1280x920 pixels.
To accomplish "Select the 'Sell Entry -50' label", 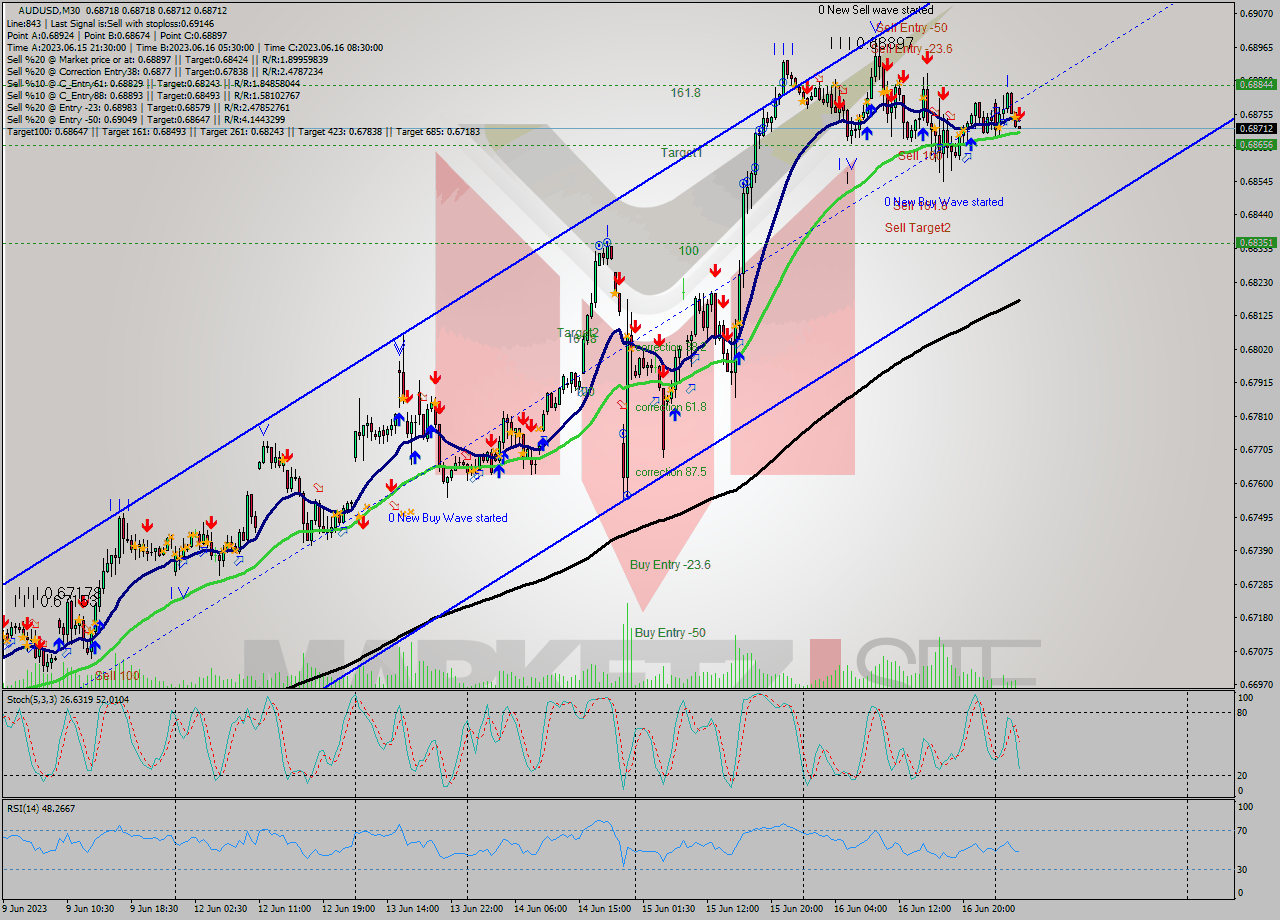I will [x=913, y=28].
